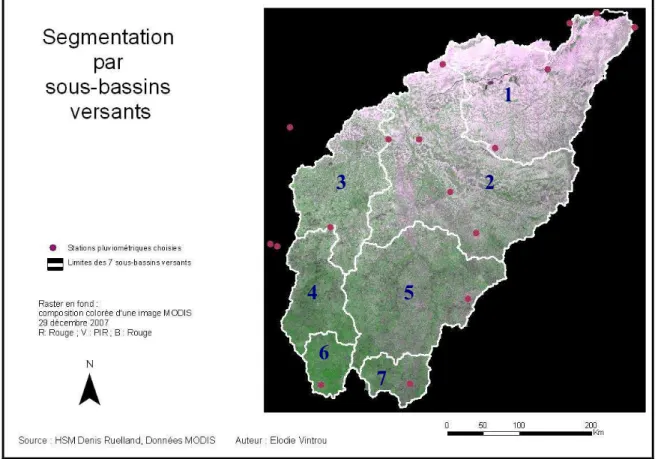Click the rain station dot inside basin 6
This screenshot has width=661, height=459.
(x=321, y=385)
